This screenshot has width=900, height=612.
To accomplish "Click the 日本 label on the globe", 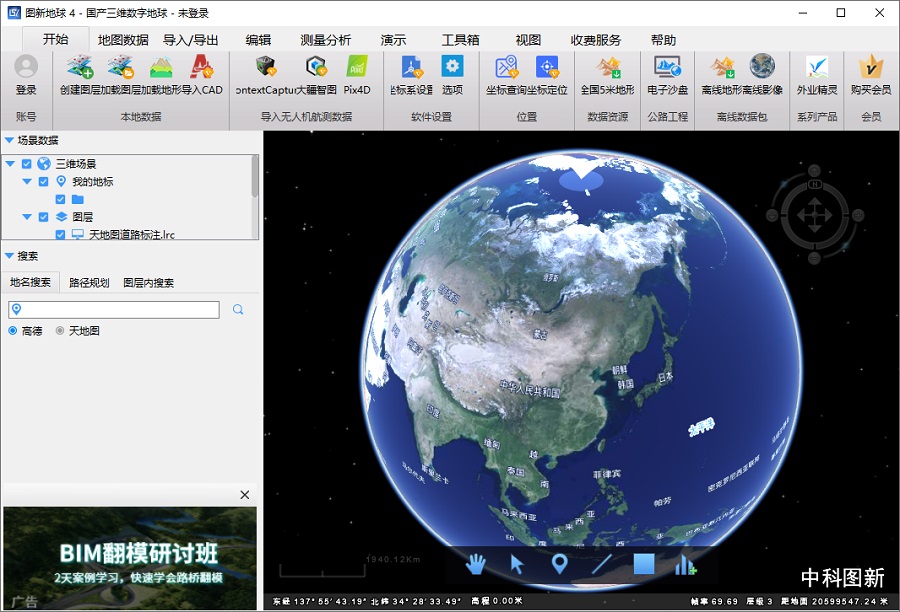I will tap(665, 377).
